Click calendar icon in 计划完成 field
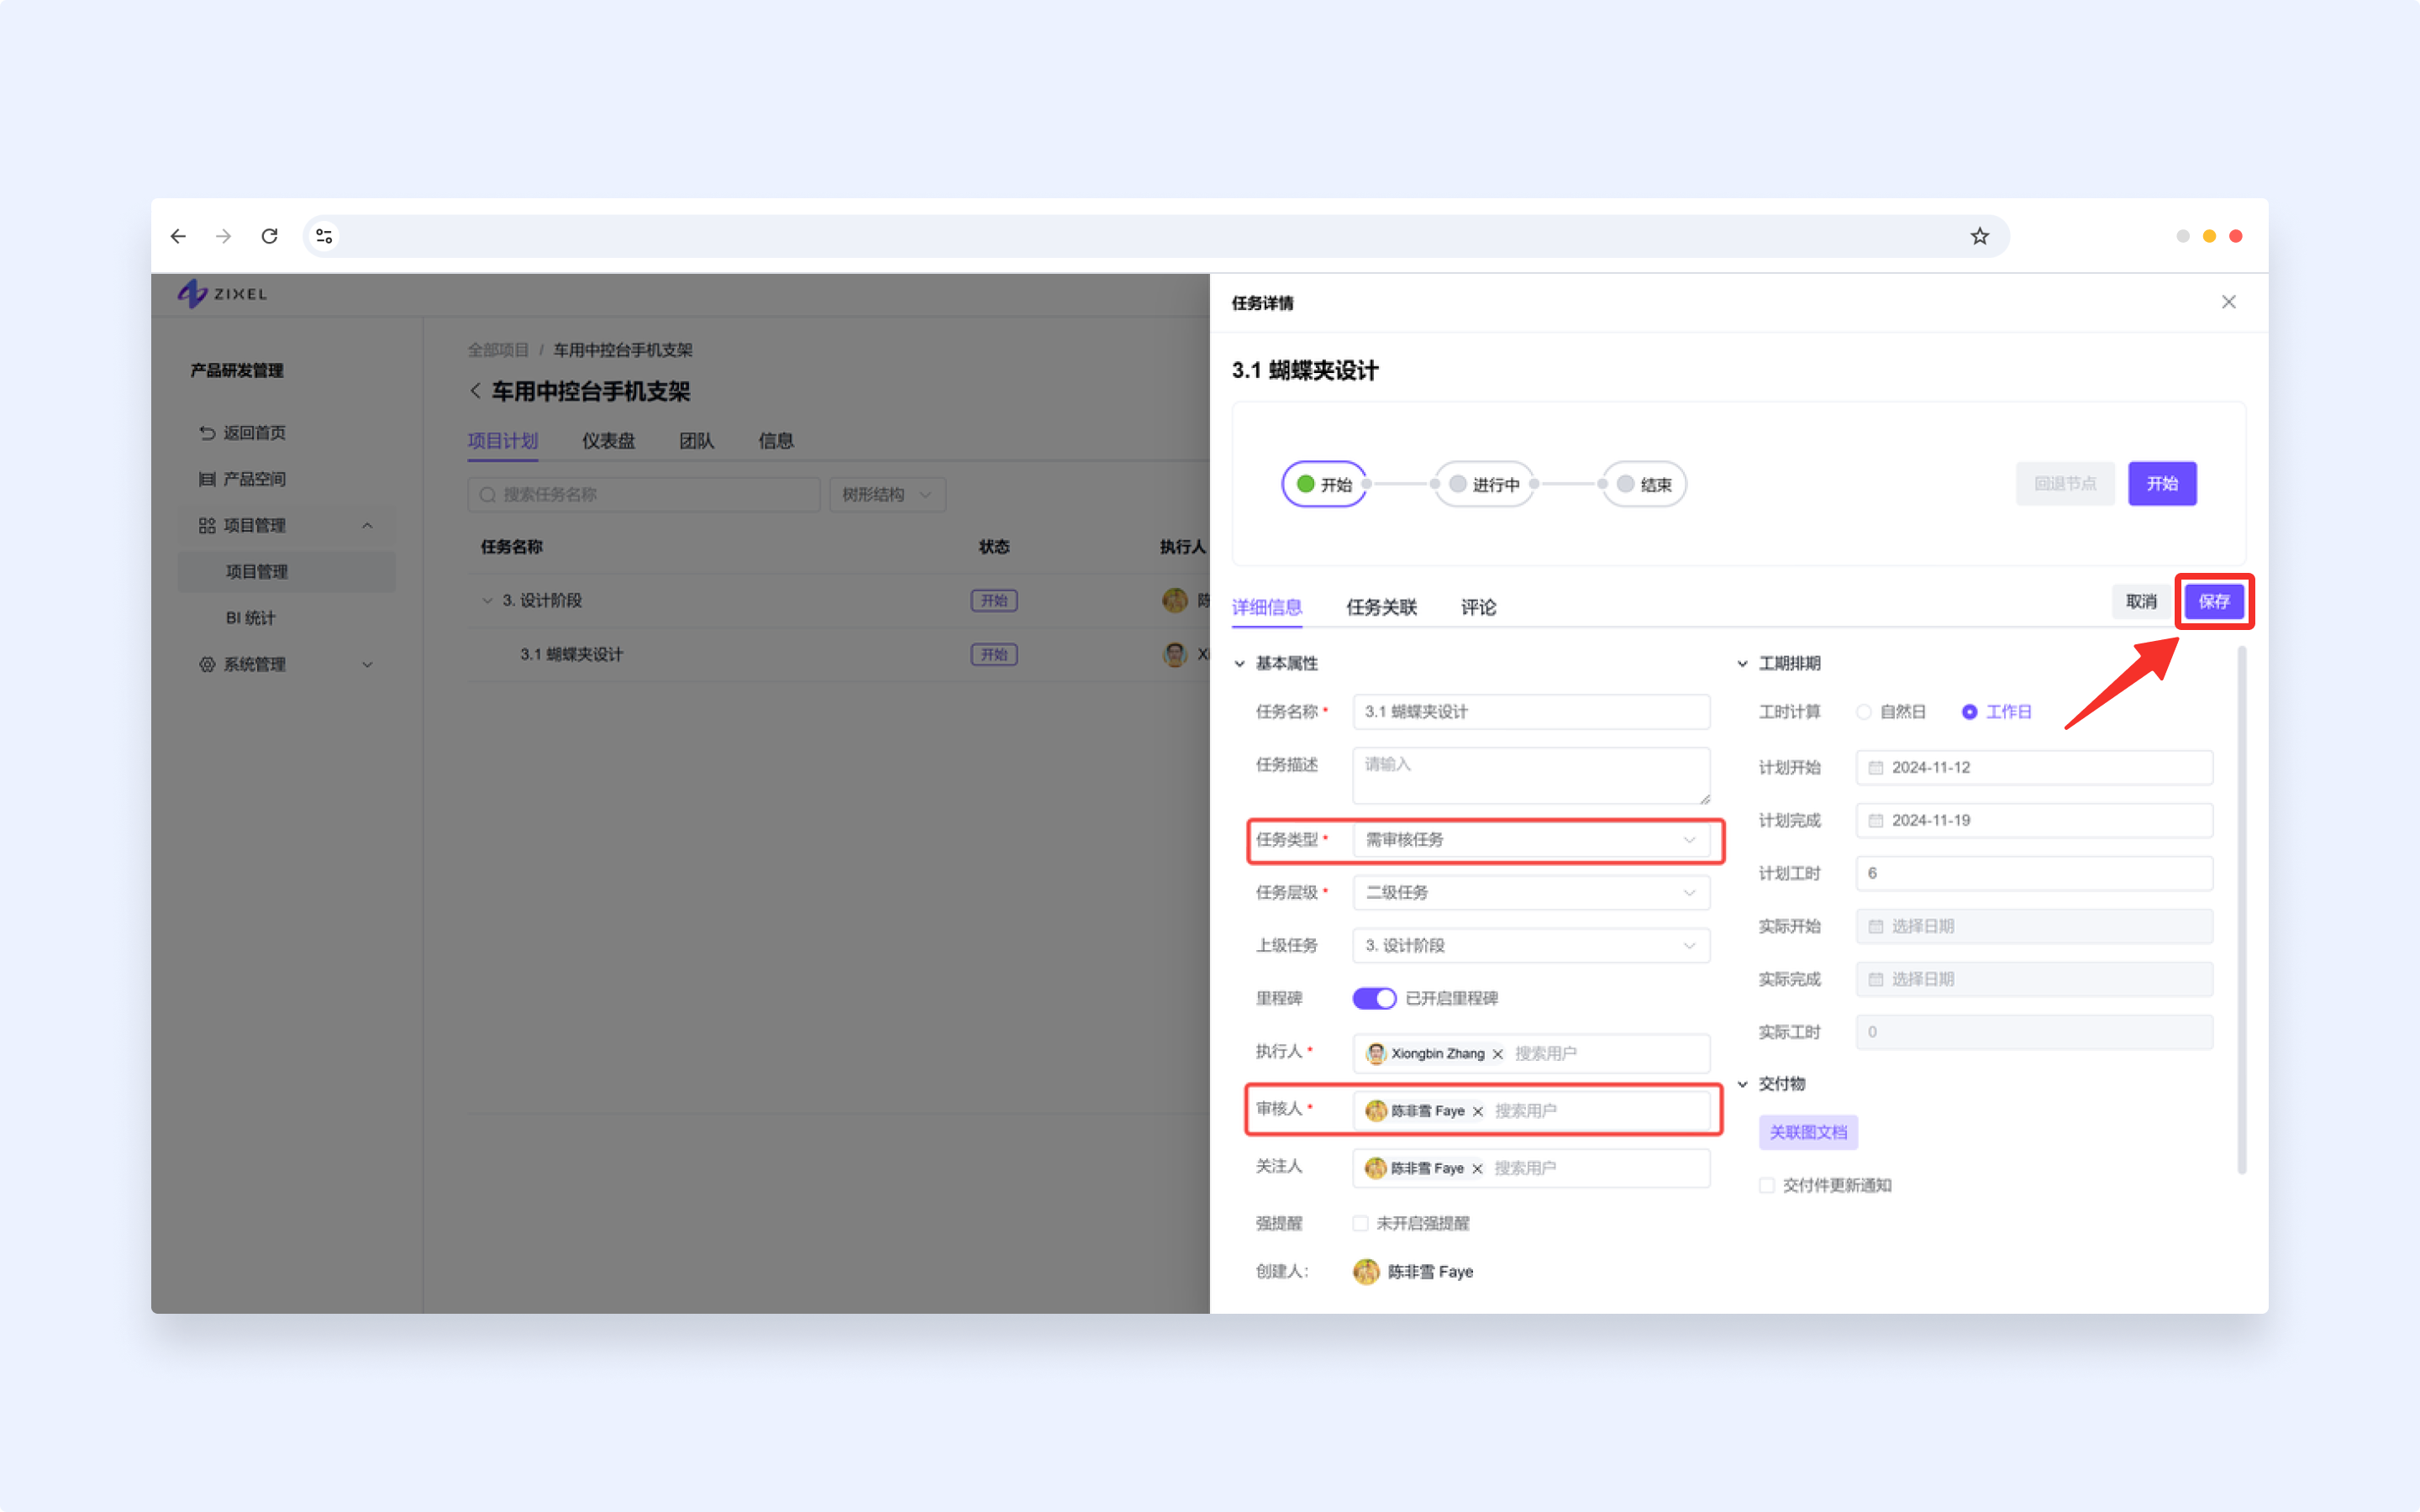Screen dimensions: 2420x1512 [x=1876, y=821]
